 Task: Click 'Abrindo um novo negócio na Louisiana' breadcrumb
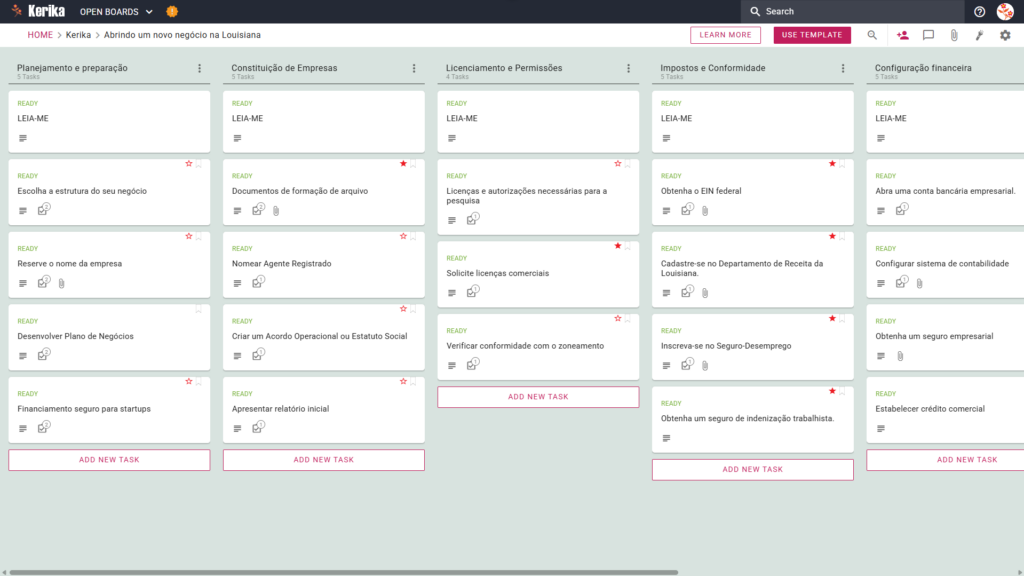(x=182, y=35)
